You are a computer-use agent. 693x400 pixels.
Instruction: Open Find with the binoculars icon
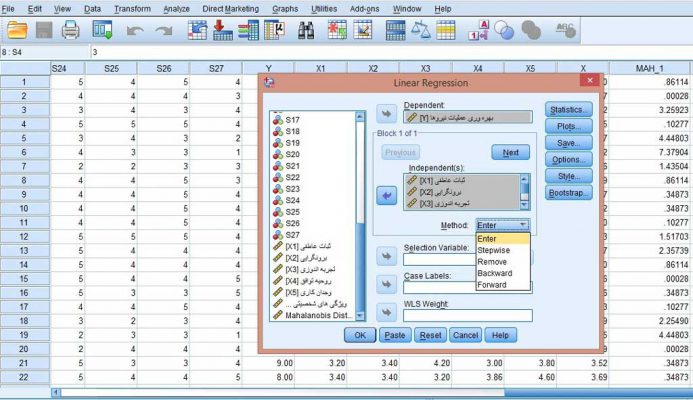306,30
